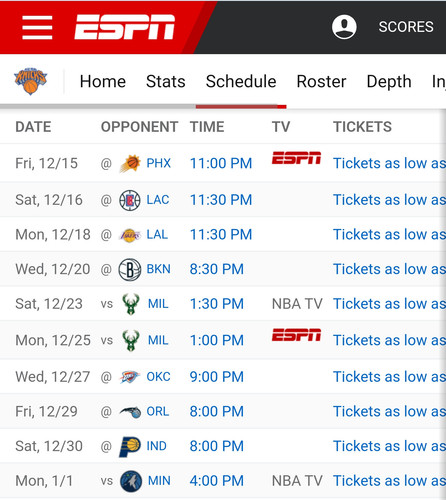This screenshot has height=500, width=446.
Task: Click the Clippers logo on 12/16
Action: (130, 200)
